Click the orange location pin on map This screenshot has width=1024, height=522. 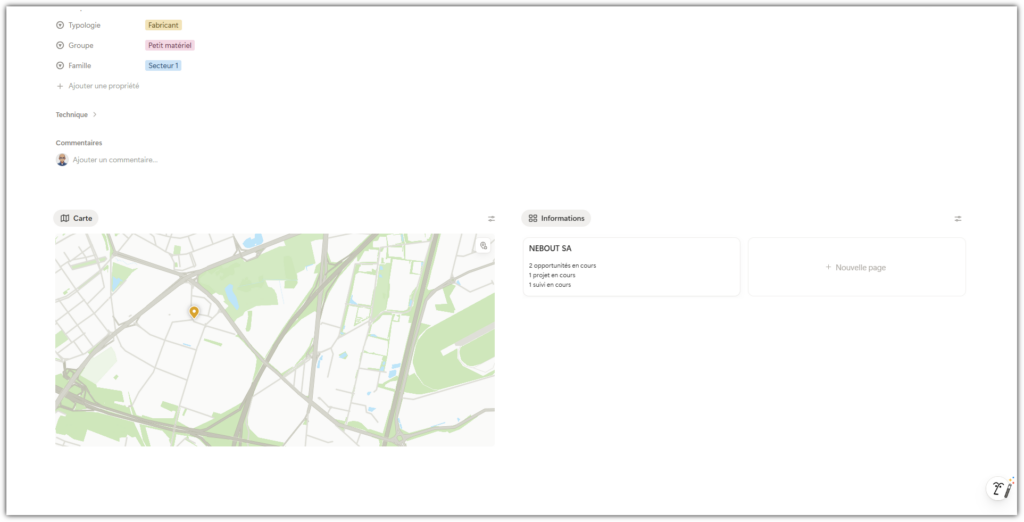click(x=194, y=312)
